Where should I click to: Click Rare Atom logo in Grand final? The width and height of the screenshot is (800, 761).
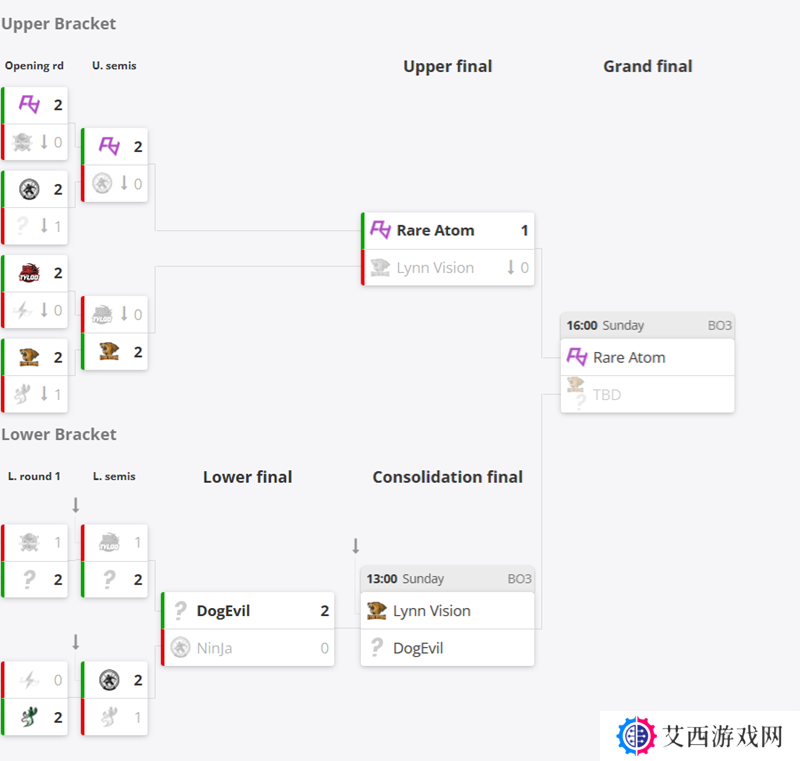point(577,357)
